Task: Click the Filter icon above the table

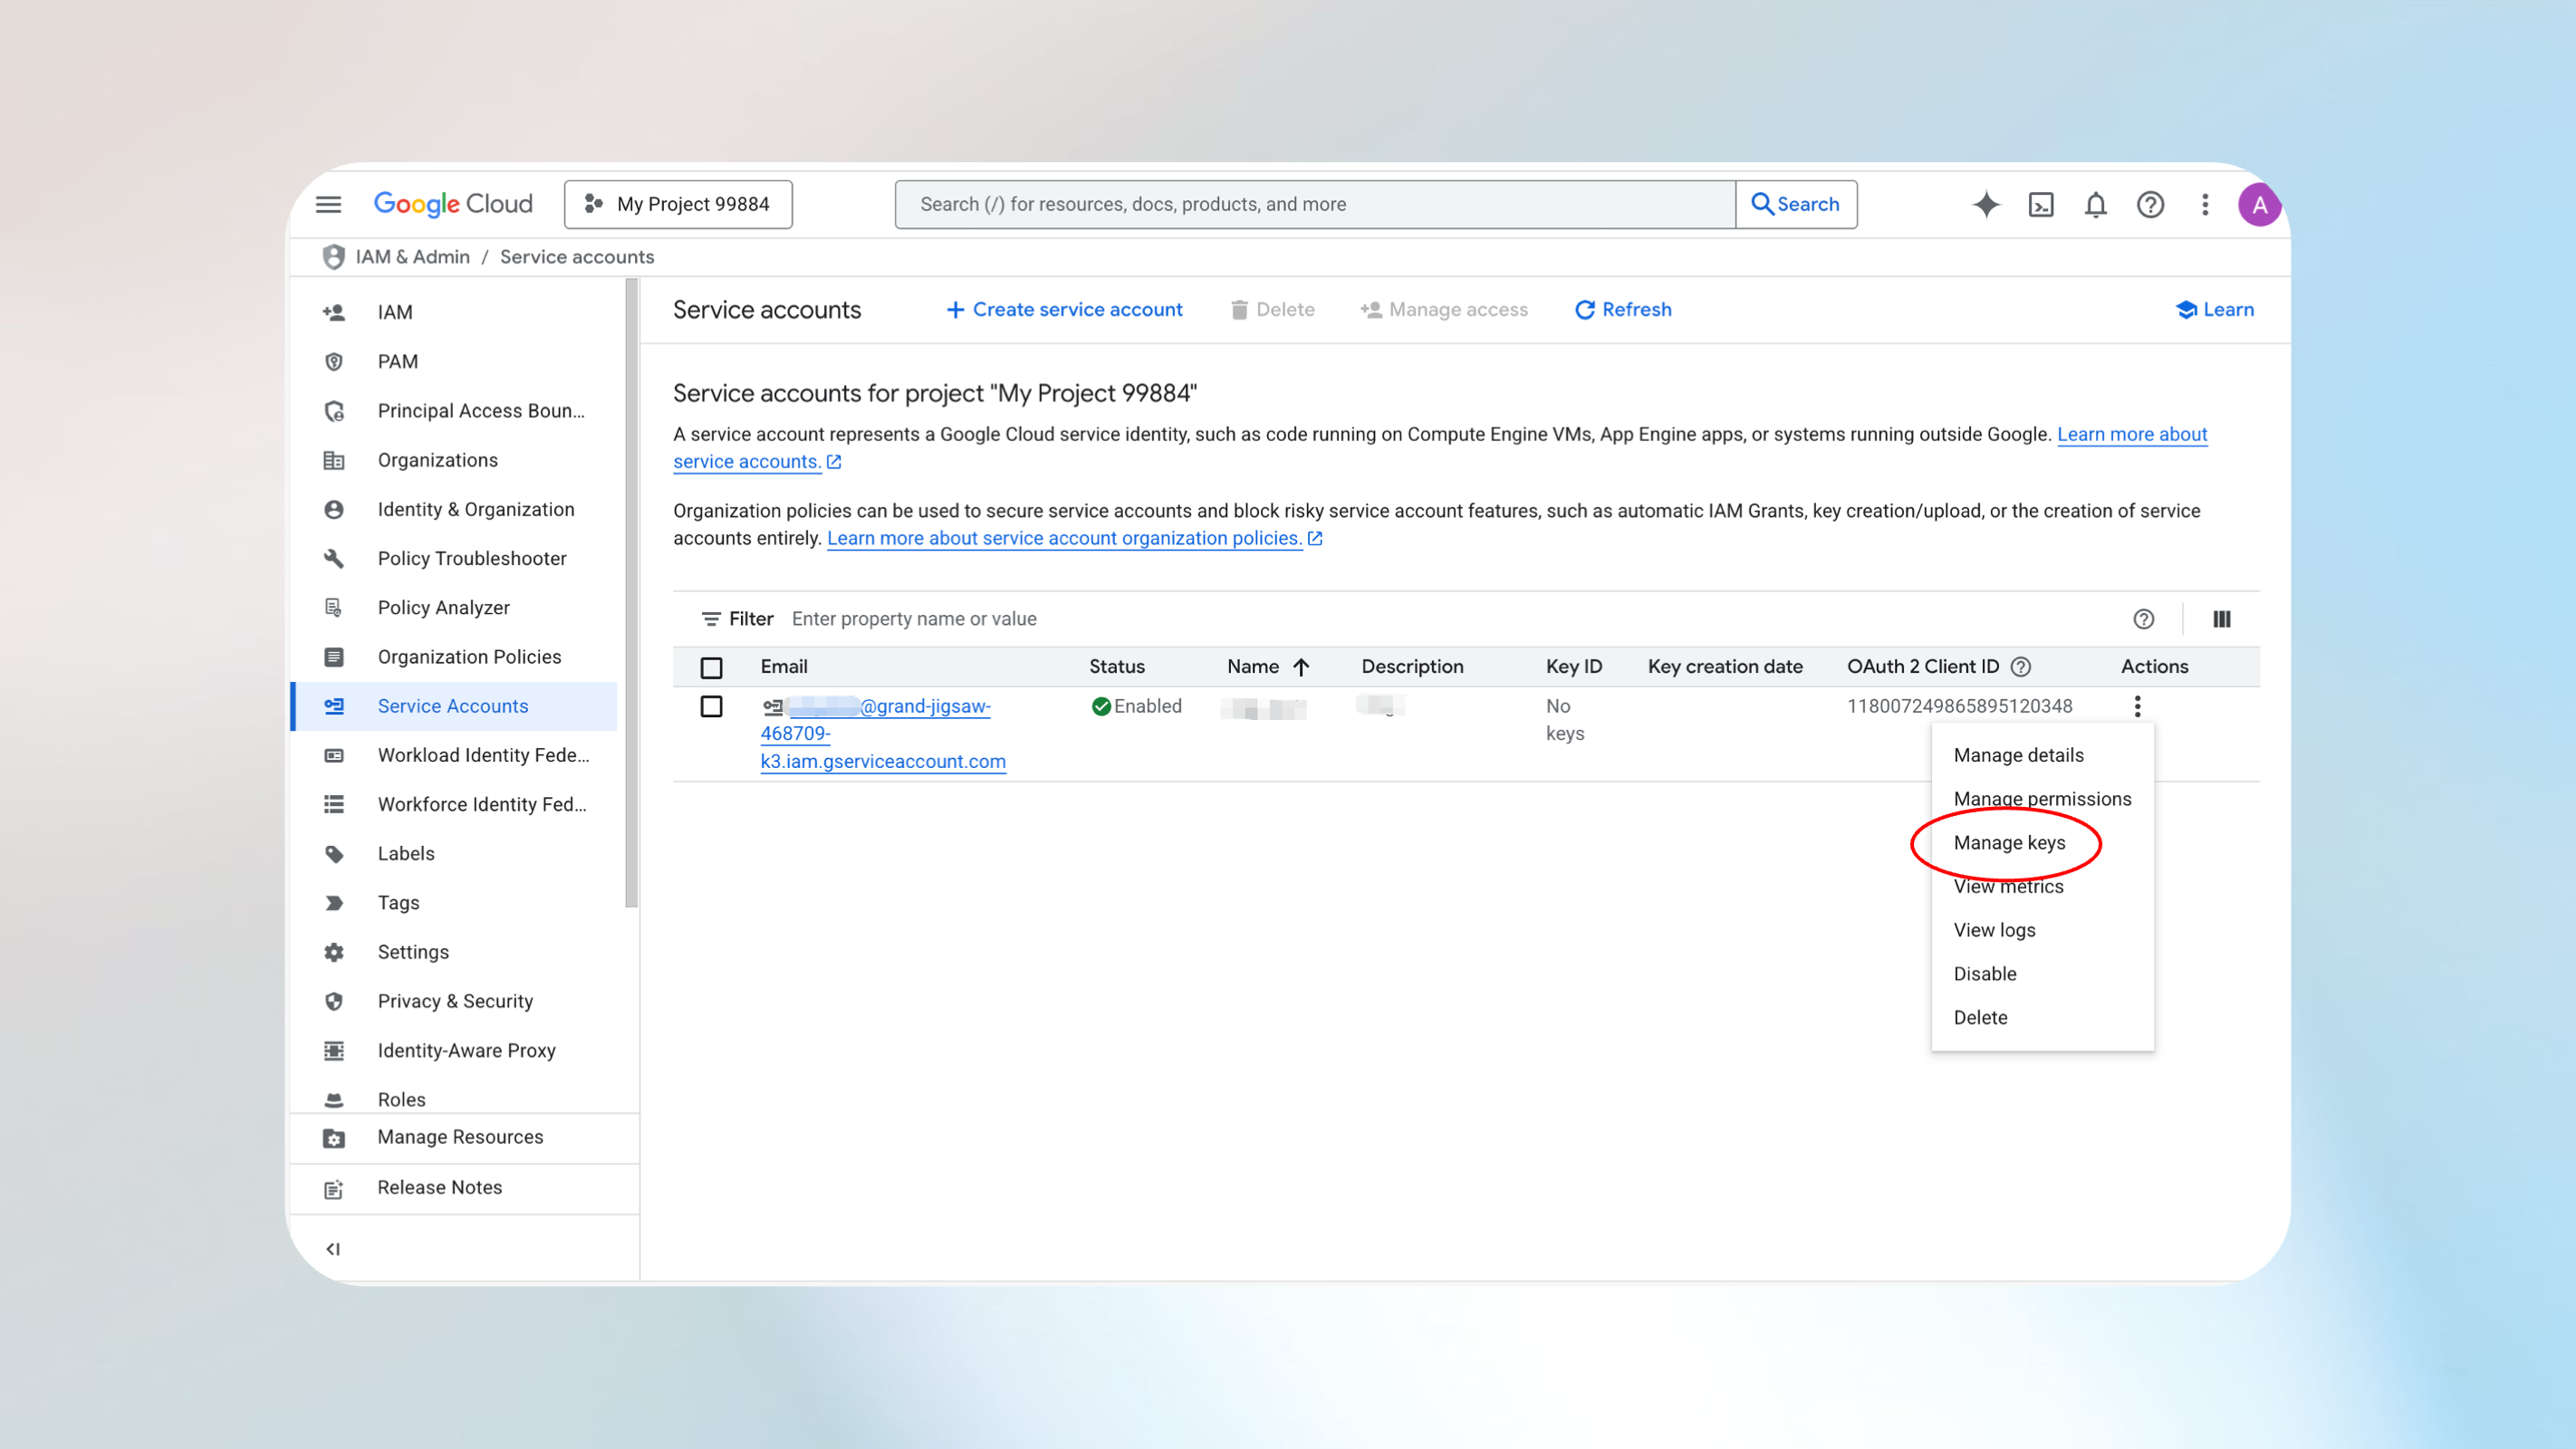Action: (712, 618)
